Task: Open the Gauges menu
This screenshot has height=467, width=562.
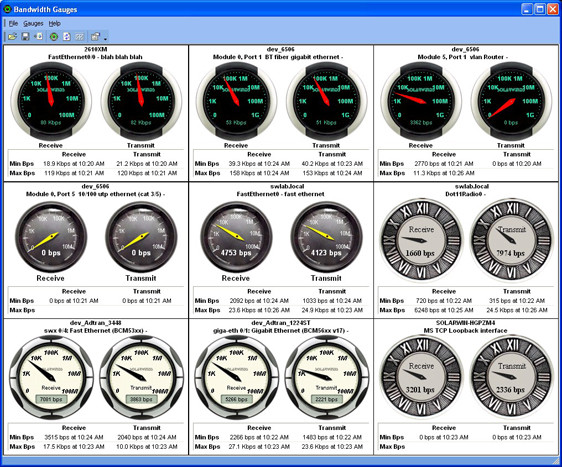Action: [x=33, y=23]
